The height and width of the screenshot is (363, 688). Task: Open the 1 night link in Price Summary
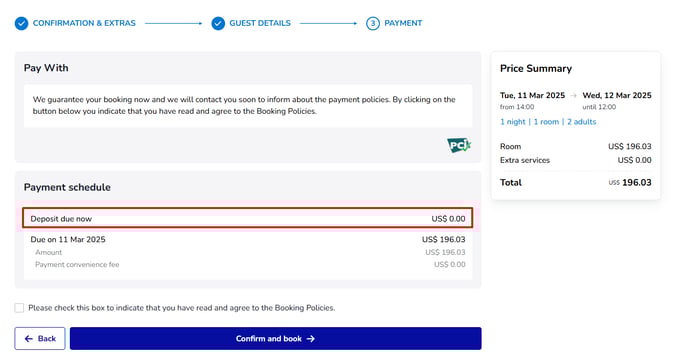tap(512, 122)
